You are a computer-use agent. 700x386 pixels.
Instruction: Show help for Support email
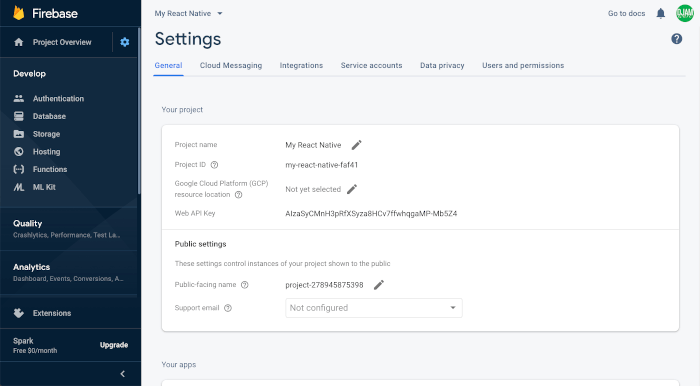228,308
